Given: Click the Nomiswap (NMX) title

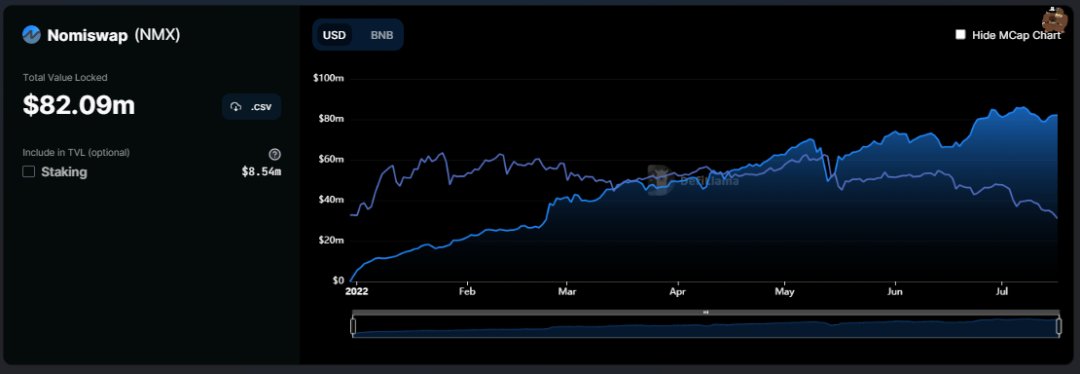Looking at the screenshot, I should click(x=114, y=35).
